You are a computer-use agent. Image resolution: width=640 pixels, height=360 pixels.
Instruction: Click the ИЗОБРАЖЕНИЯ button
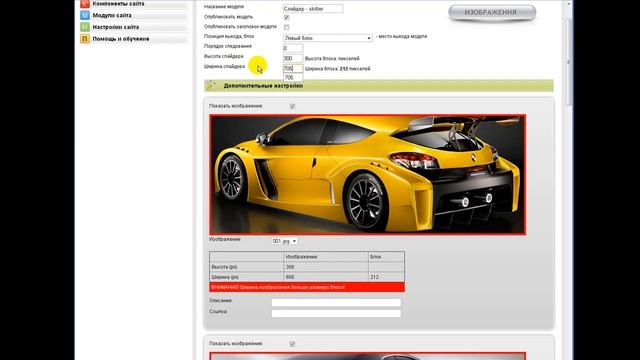pos(492,13)
